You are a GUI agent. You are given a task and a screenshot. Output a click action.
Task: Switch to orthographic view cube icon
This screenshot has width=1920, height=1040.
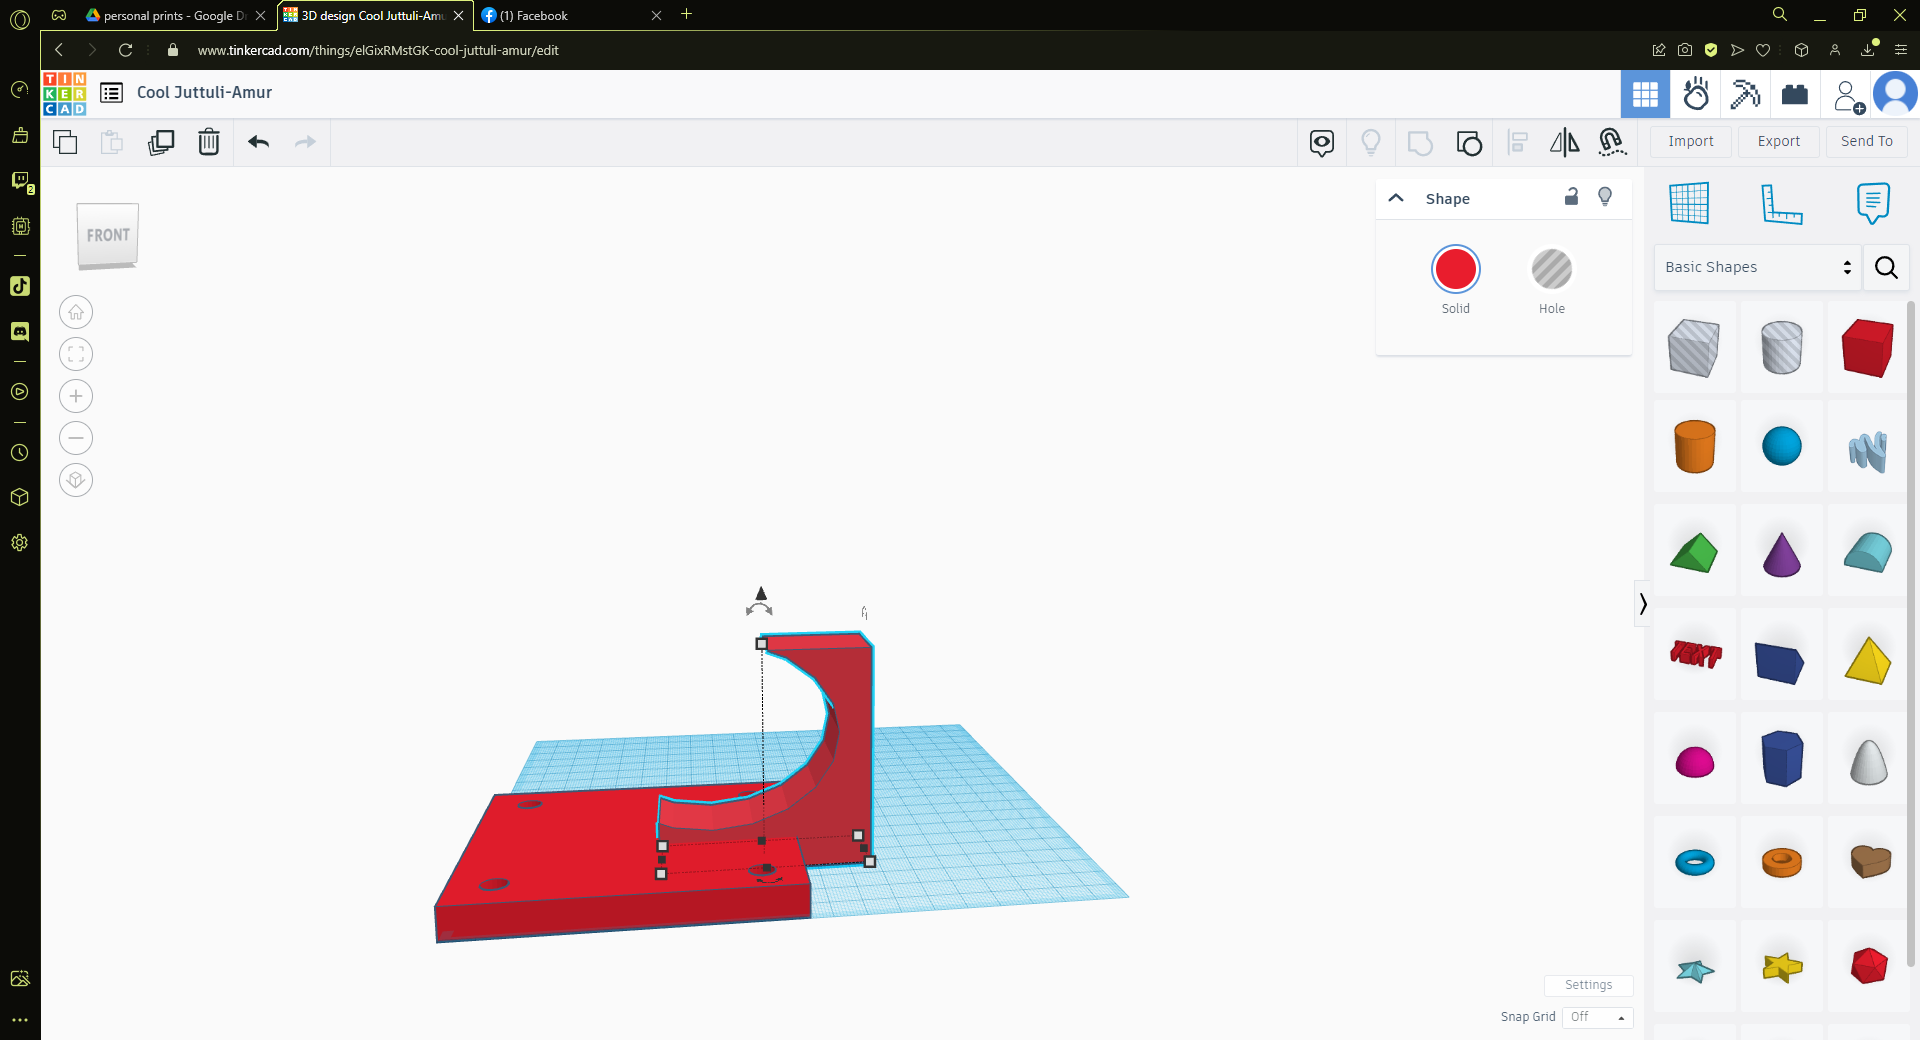[x=76, y=481]
